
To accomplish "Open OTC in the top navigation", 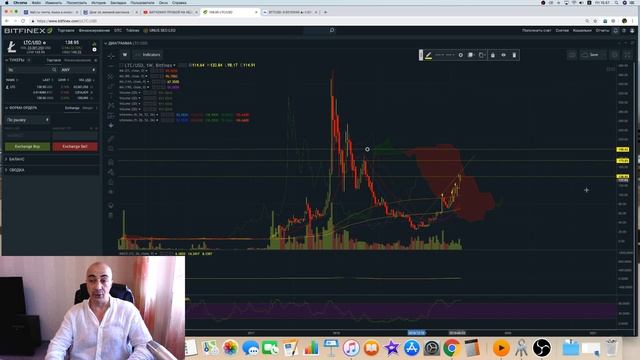I will click(x=118, y=31).
